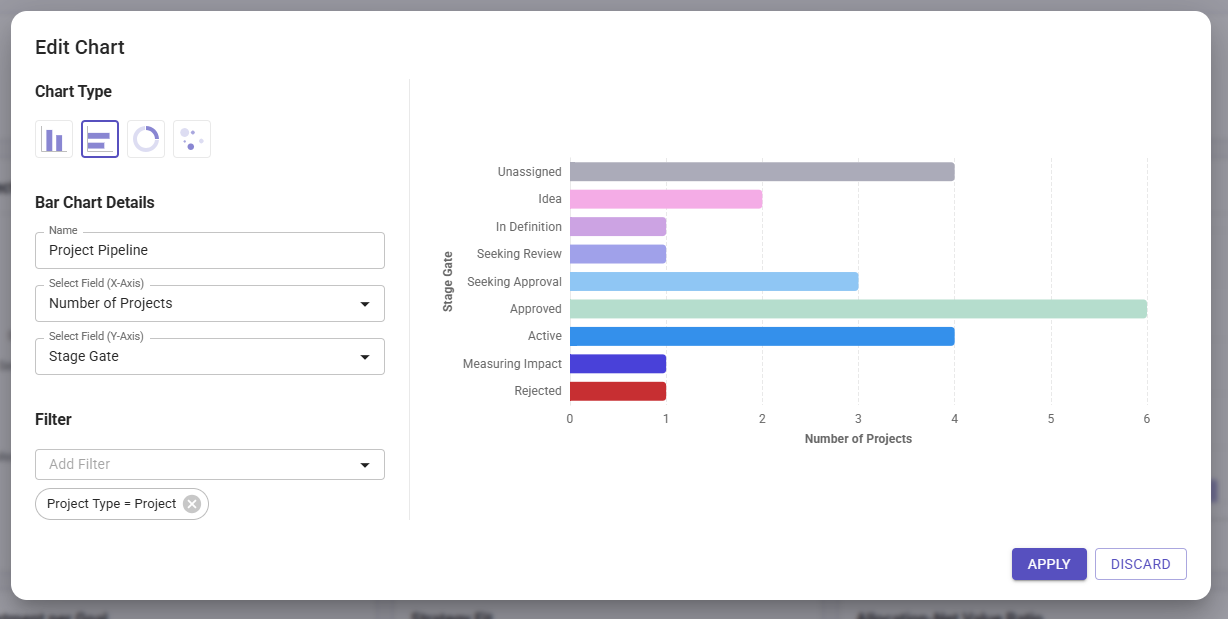Click the pink Idea bar
The height and width of the screenshot is (619, 1228).
point(666,199)
